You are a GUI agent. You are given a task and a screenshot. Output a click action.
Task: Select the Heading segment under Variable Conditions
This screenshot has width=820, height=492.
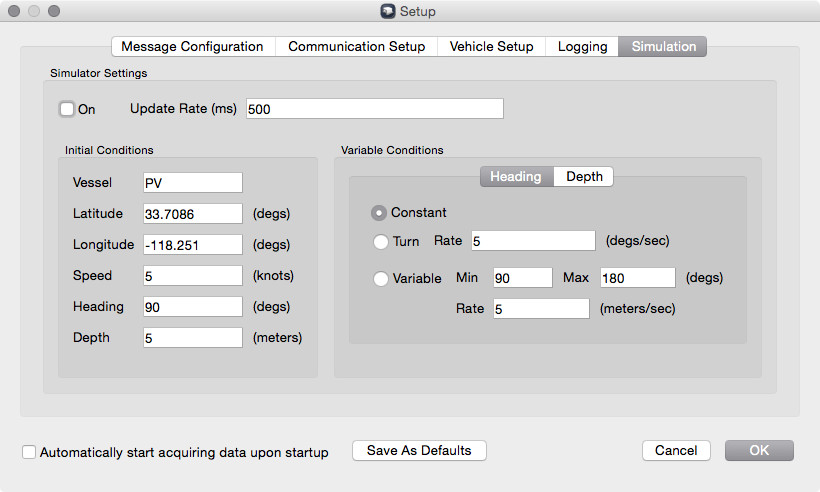(516, 177)
